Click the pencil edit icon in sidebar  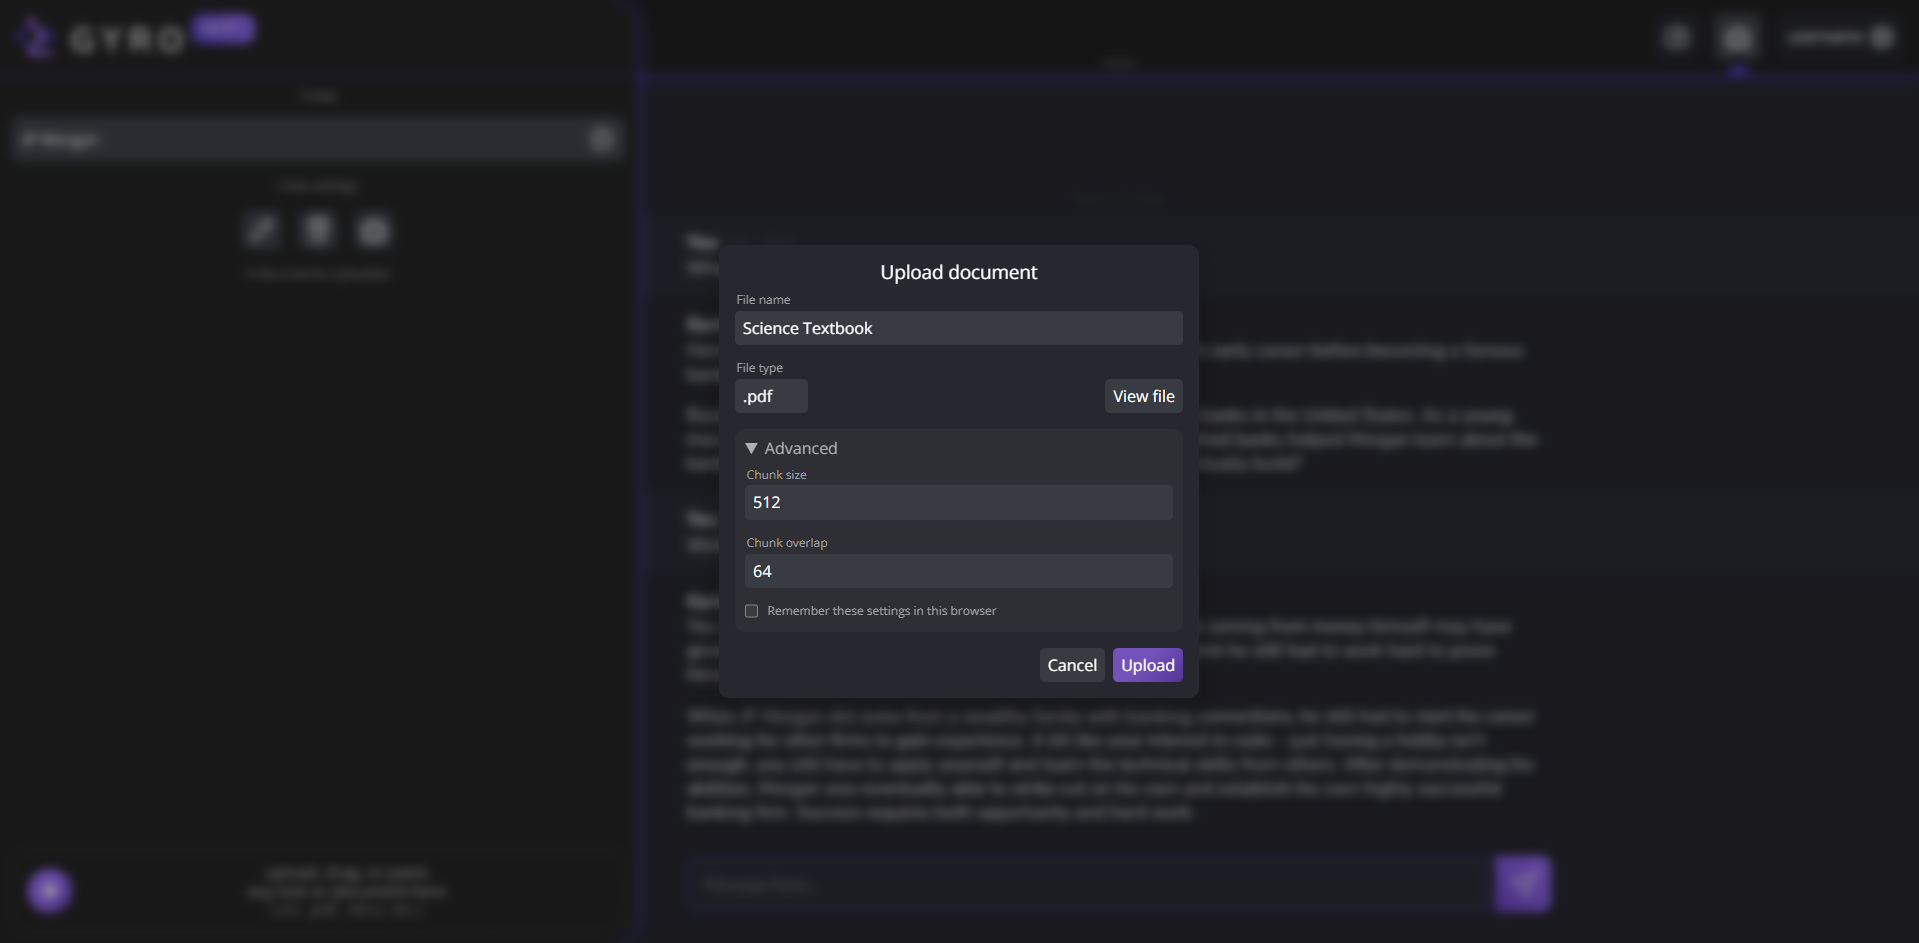coord(262,231)
